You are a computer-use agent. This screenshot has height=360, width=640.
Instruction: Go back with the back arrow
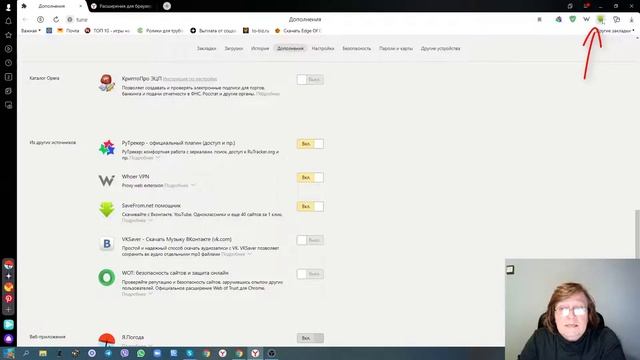point(25,19)
